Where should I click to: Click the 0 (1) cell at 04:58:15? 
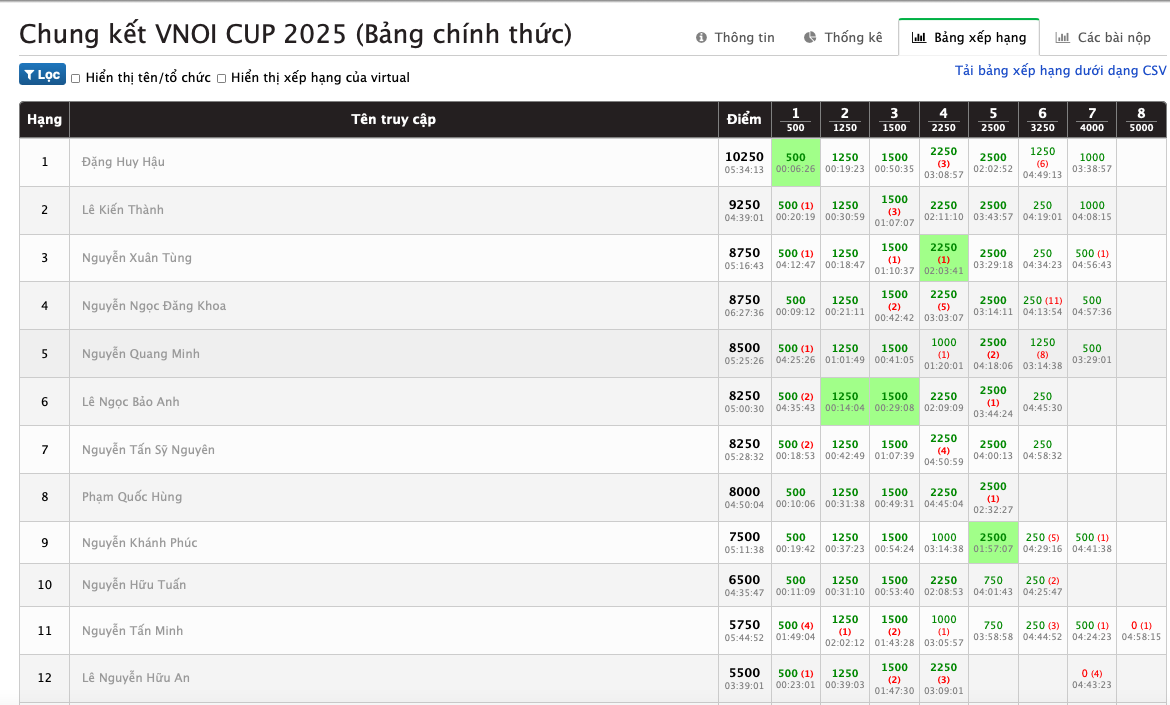point(1141,630)
